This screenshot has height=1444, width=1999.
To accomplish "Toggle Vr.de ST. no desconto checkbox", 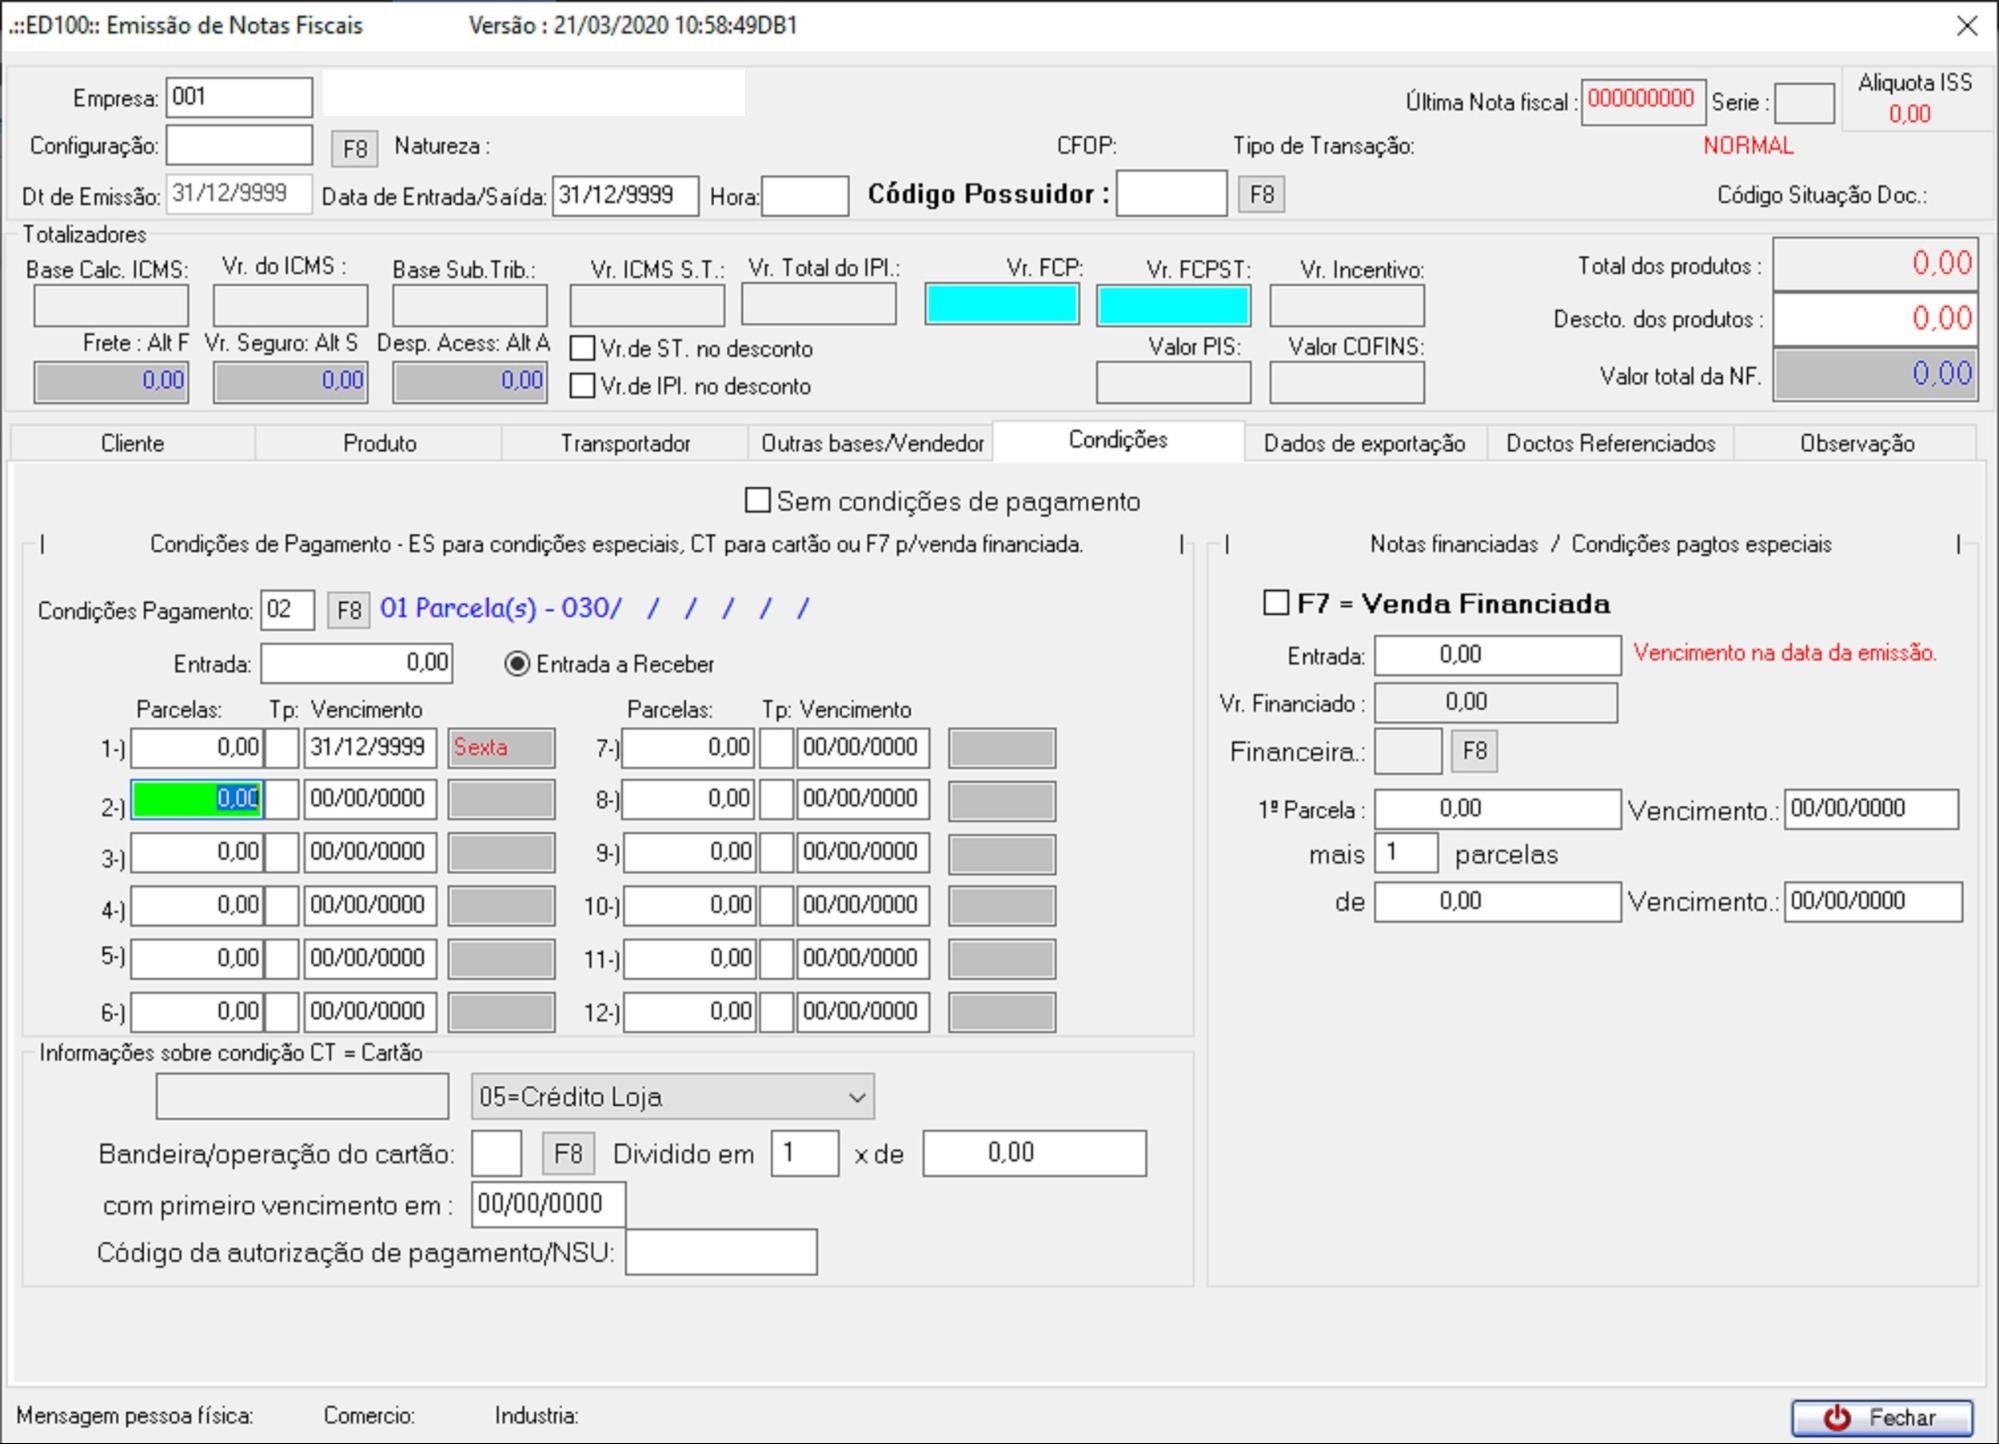I will coord(582,349).
